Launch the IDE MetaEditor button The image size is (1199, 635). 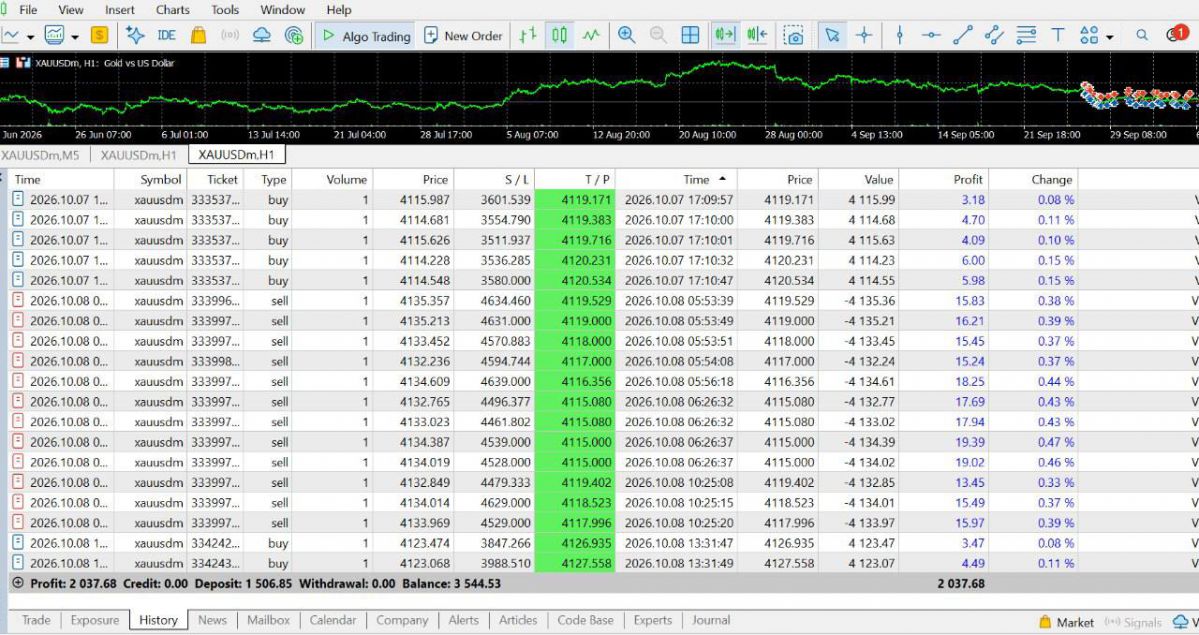tap(166, 35)
